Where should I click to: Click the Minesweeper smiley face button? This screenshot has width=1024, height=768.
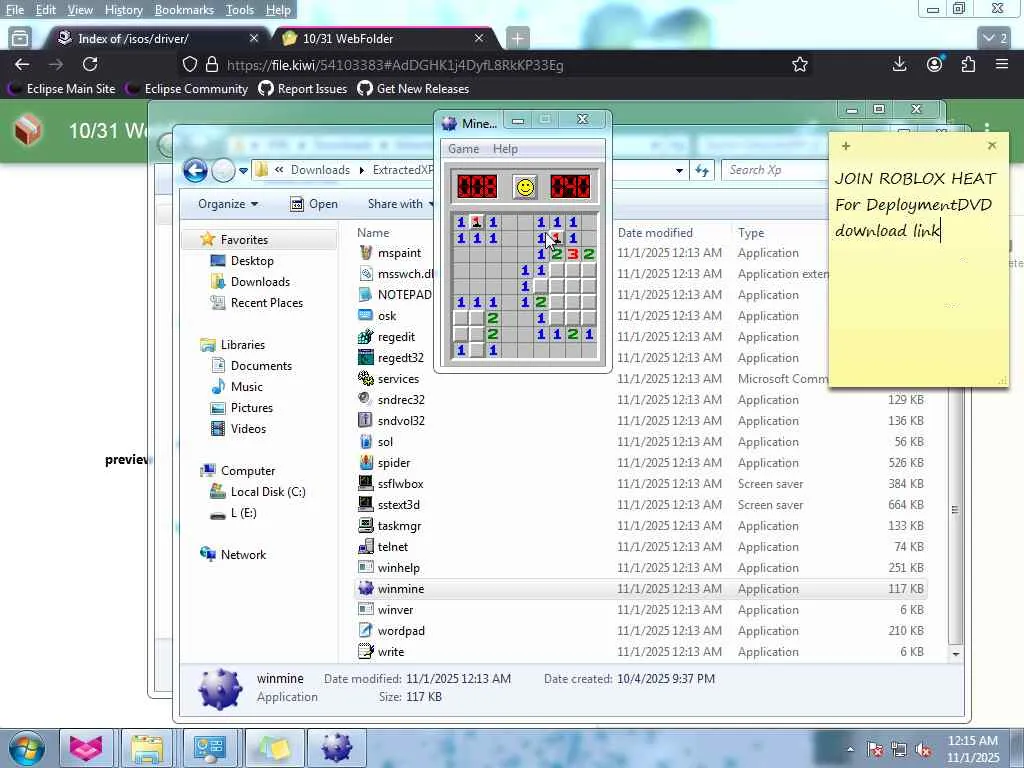click(525, 187)
